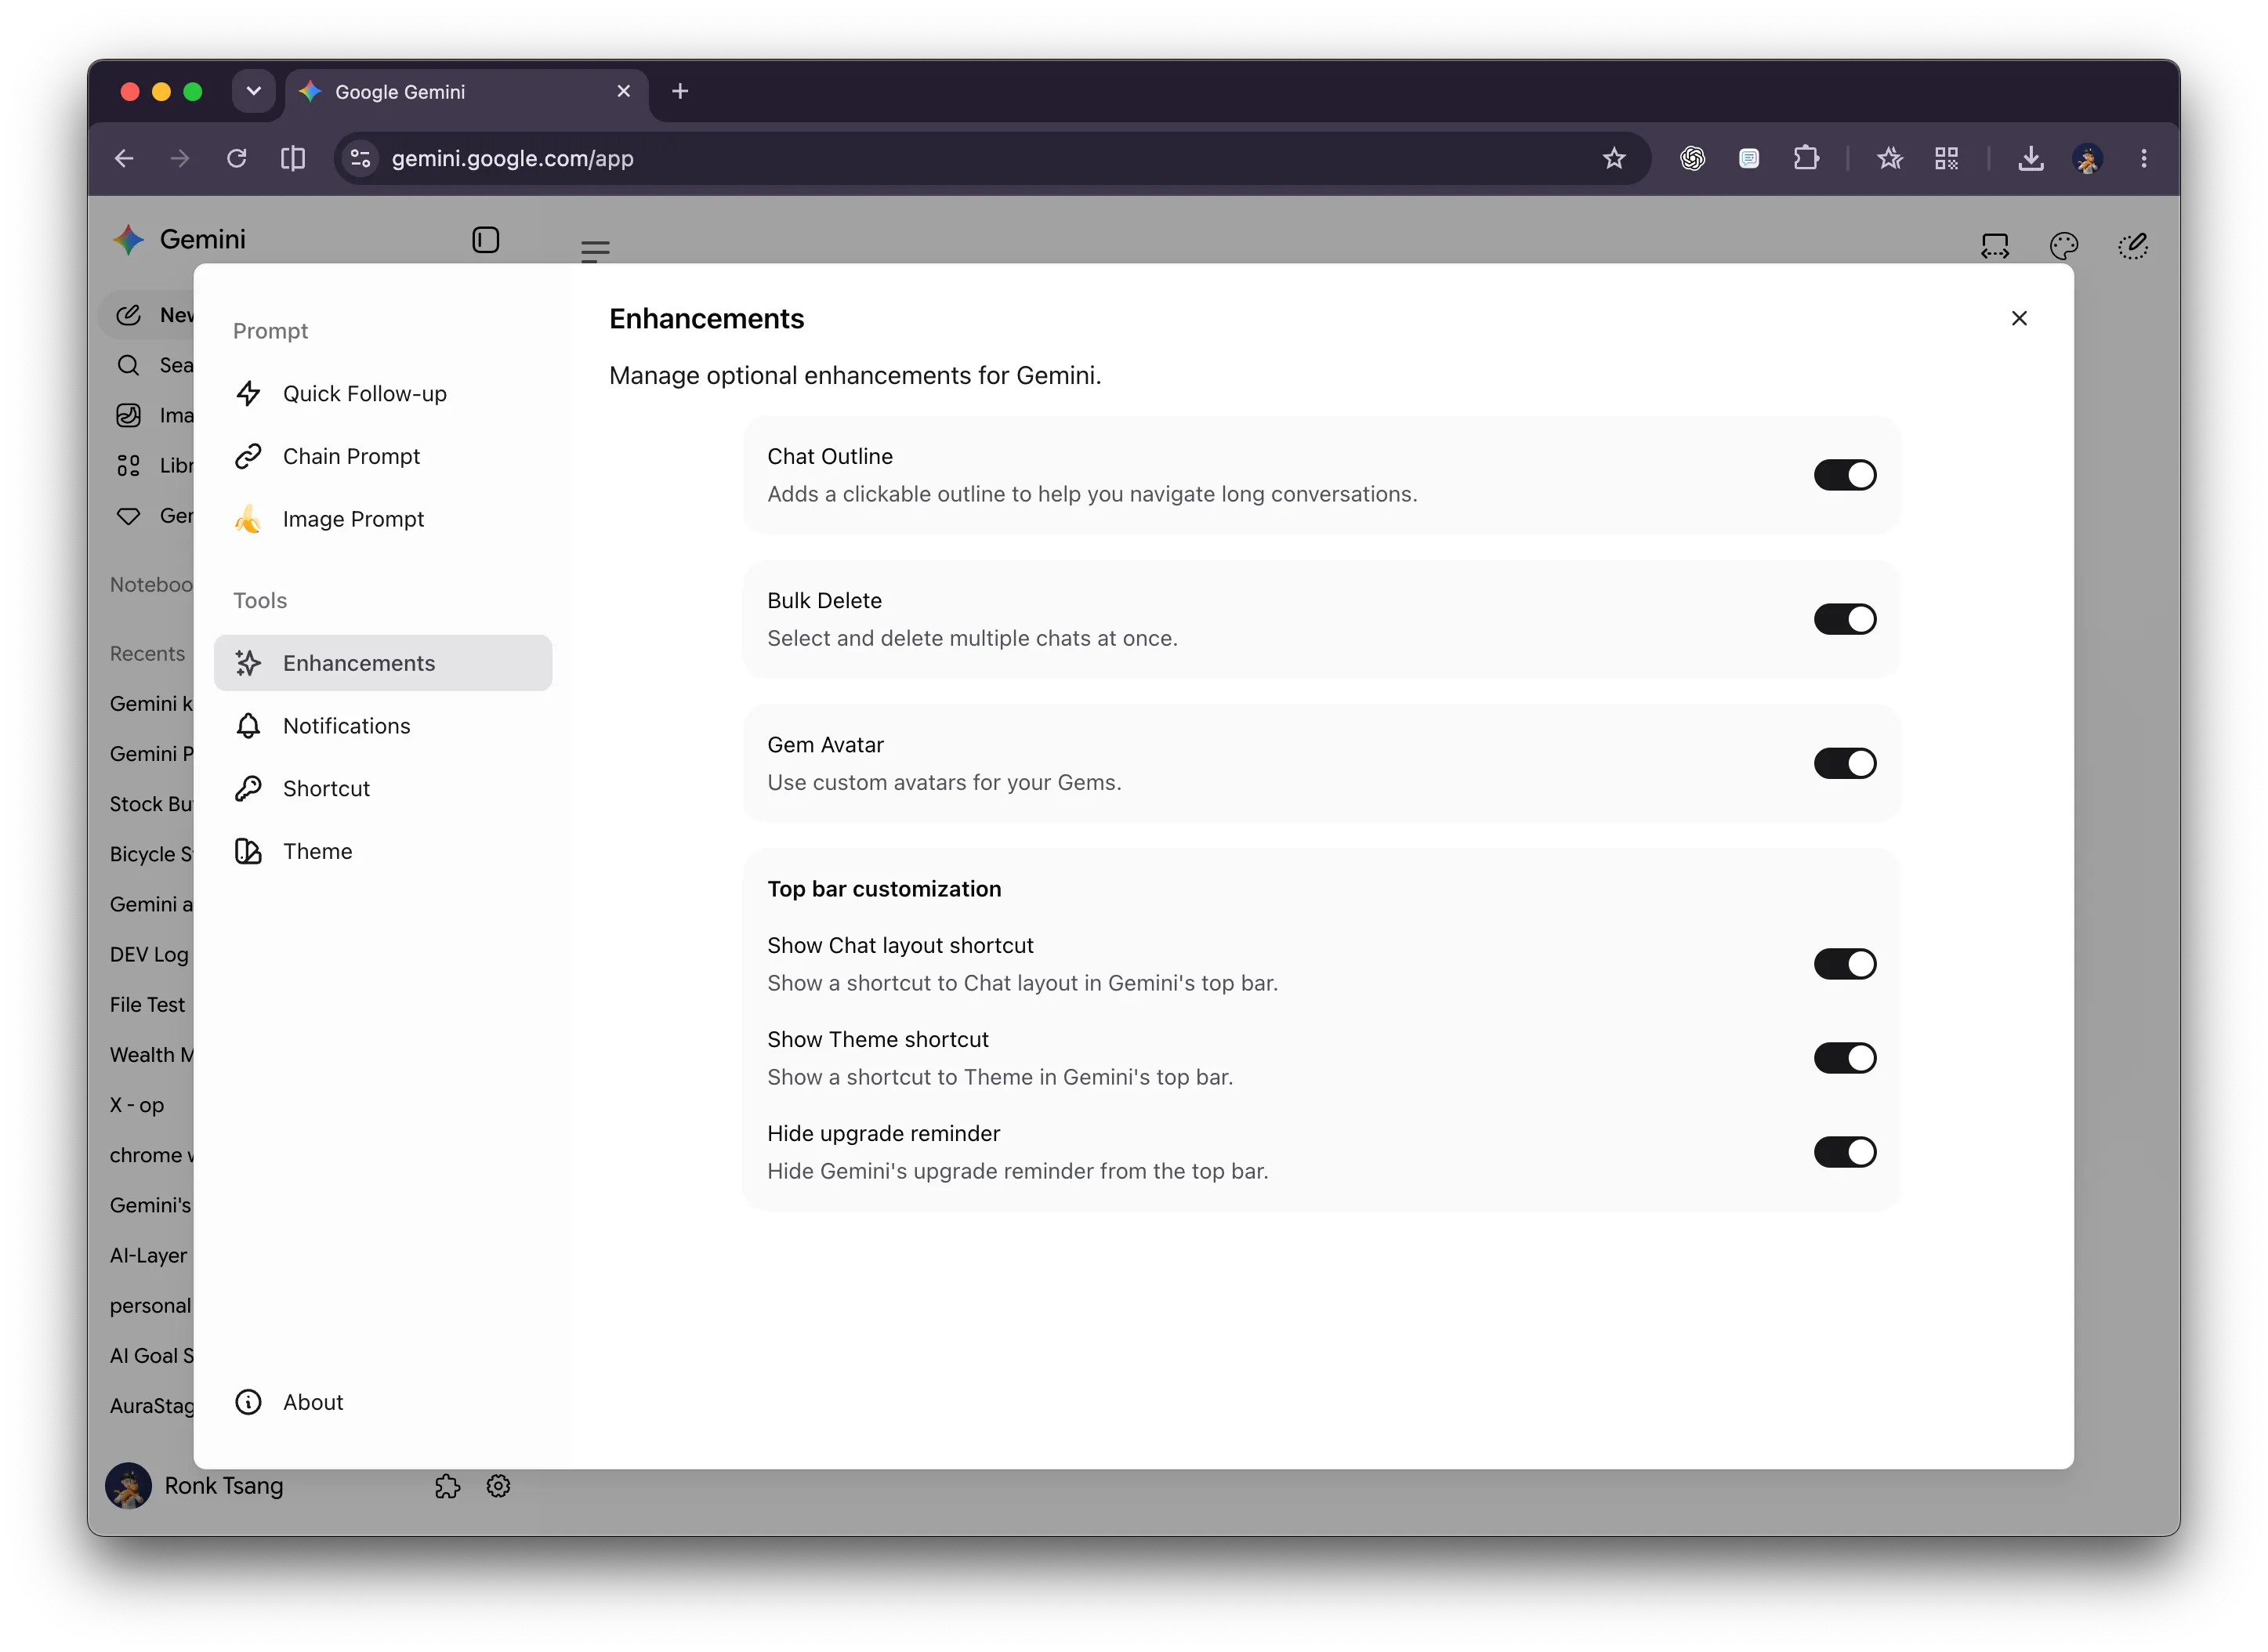
Task: Open Notifications settings
Action: (383, 726)
